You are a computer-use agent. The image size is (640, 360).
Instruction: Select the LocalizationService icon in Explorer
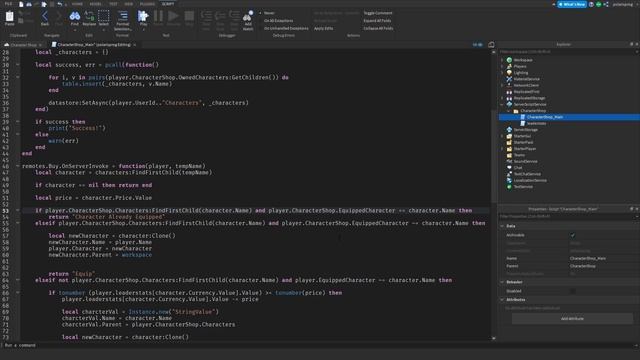tap(509, 180)
